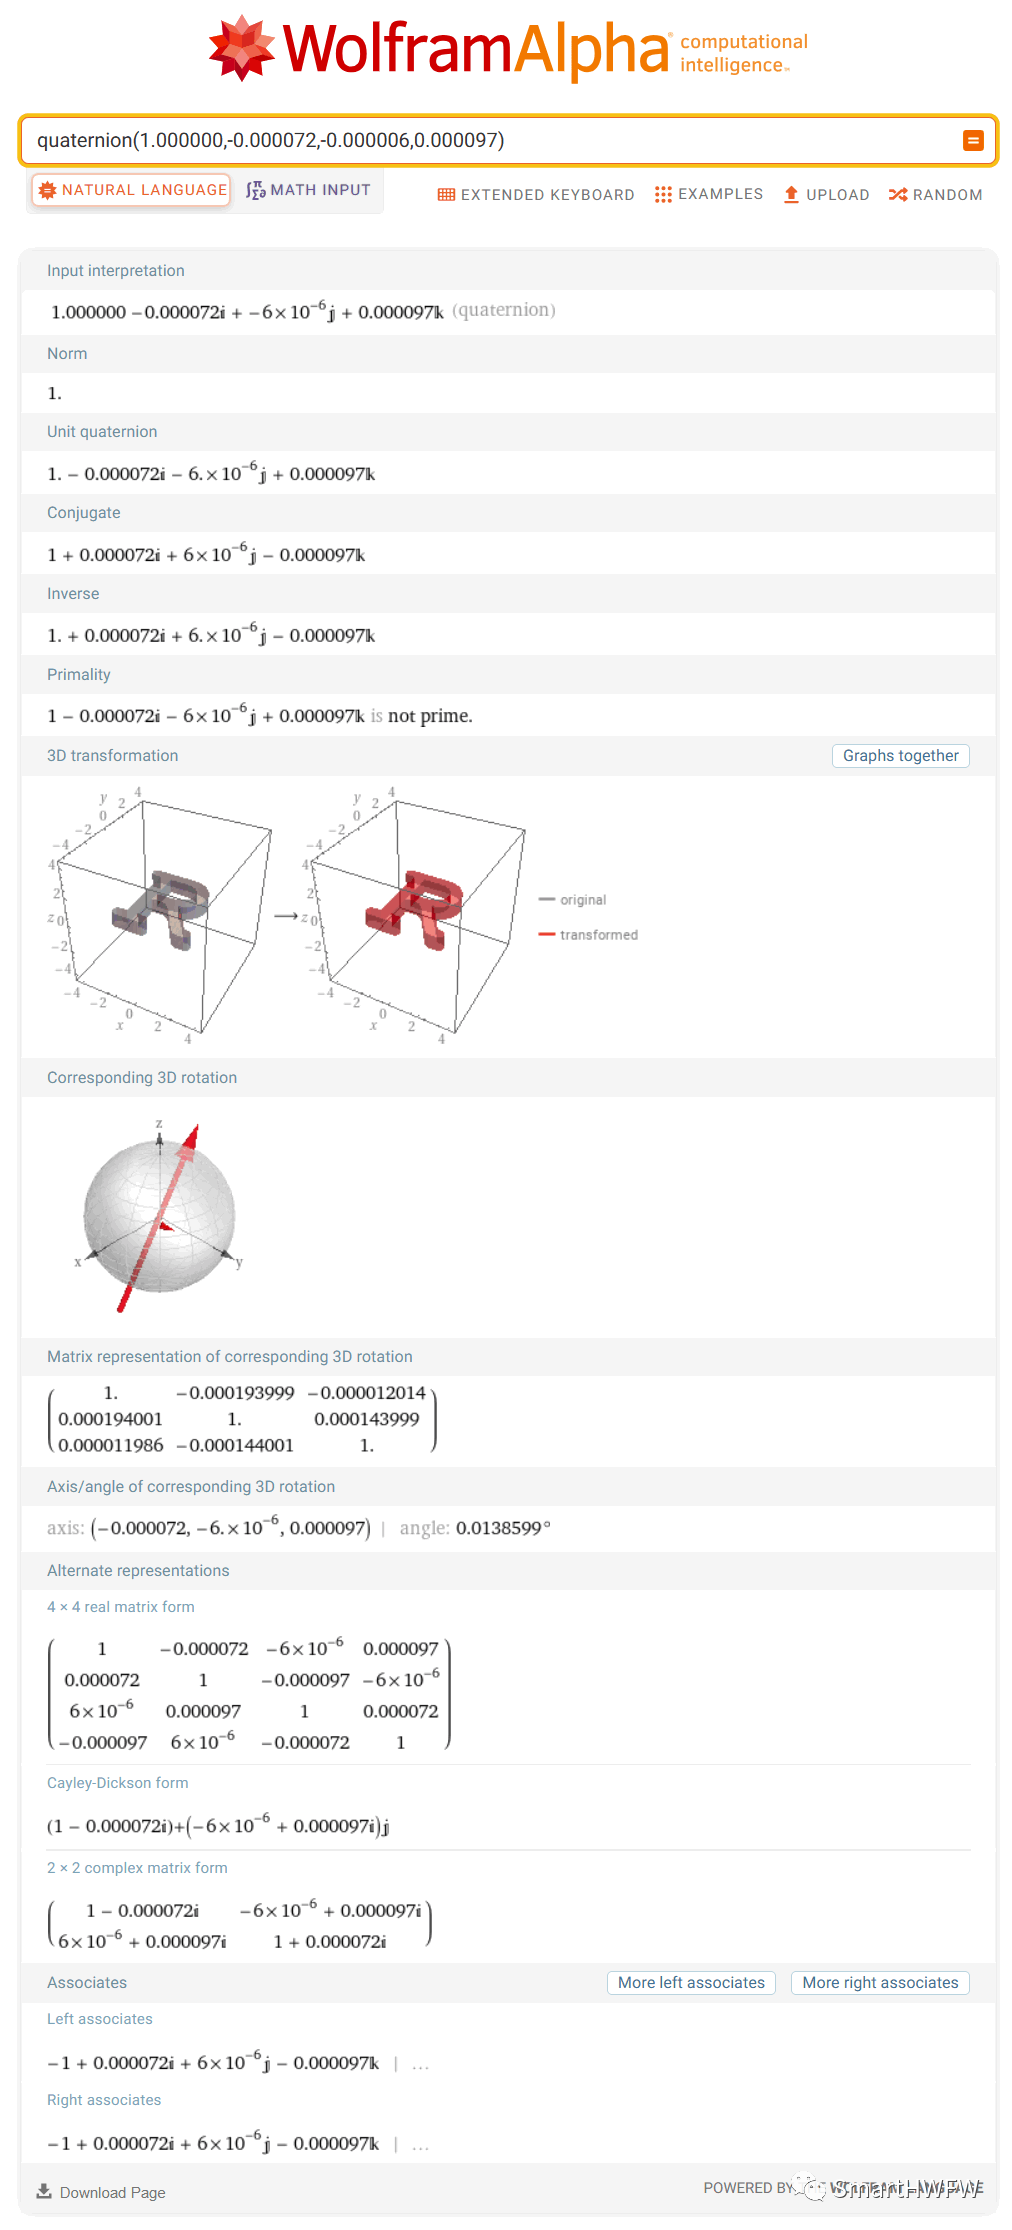Click the Upload icon
Viewport: 1012px width, 2230px height.
(791, 194)
